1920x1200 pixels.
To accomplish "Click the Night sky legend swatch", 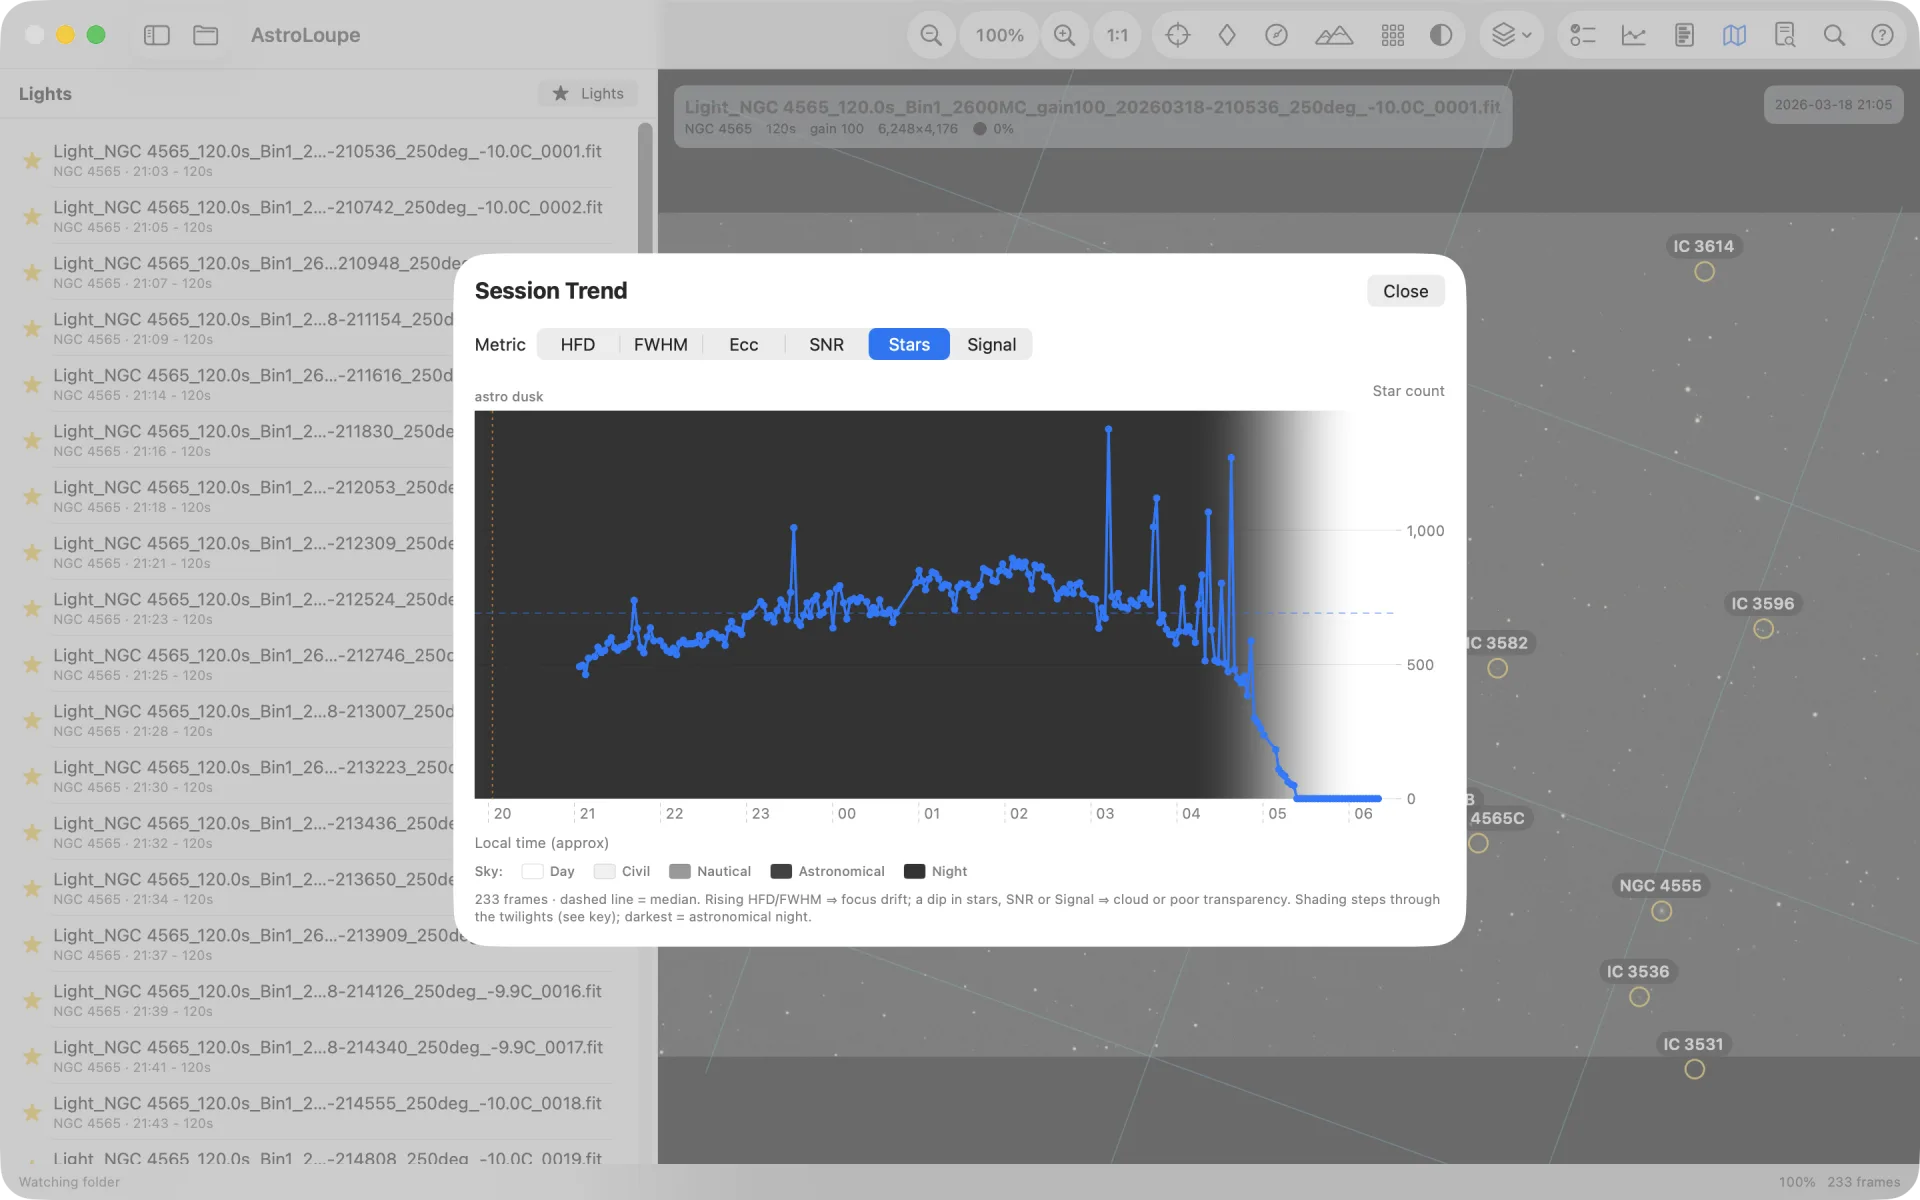I will click(914, 871).
